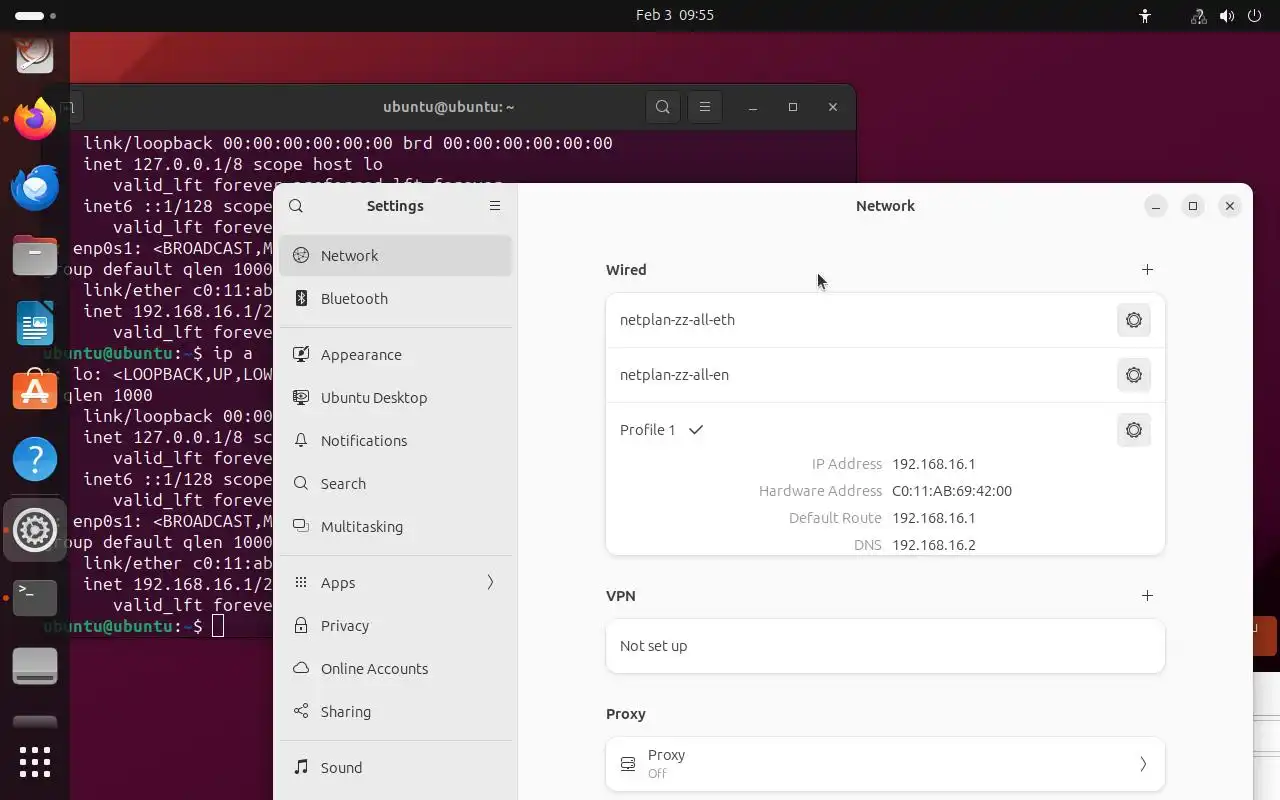Open settings gear for netplan-zz-all-en connection
Image resolution: width=1280 pixels, height=800 pixels.
(x=1133, y=375)
